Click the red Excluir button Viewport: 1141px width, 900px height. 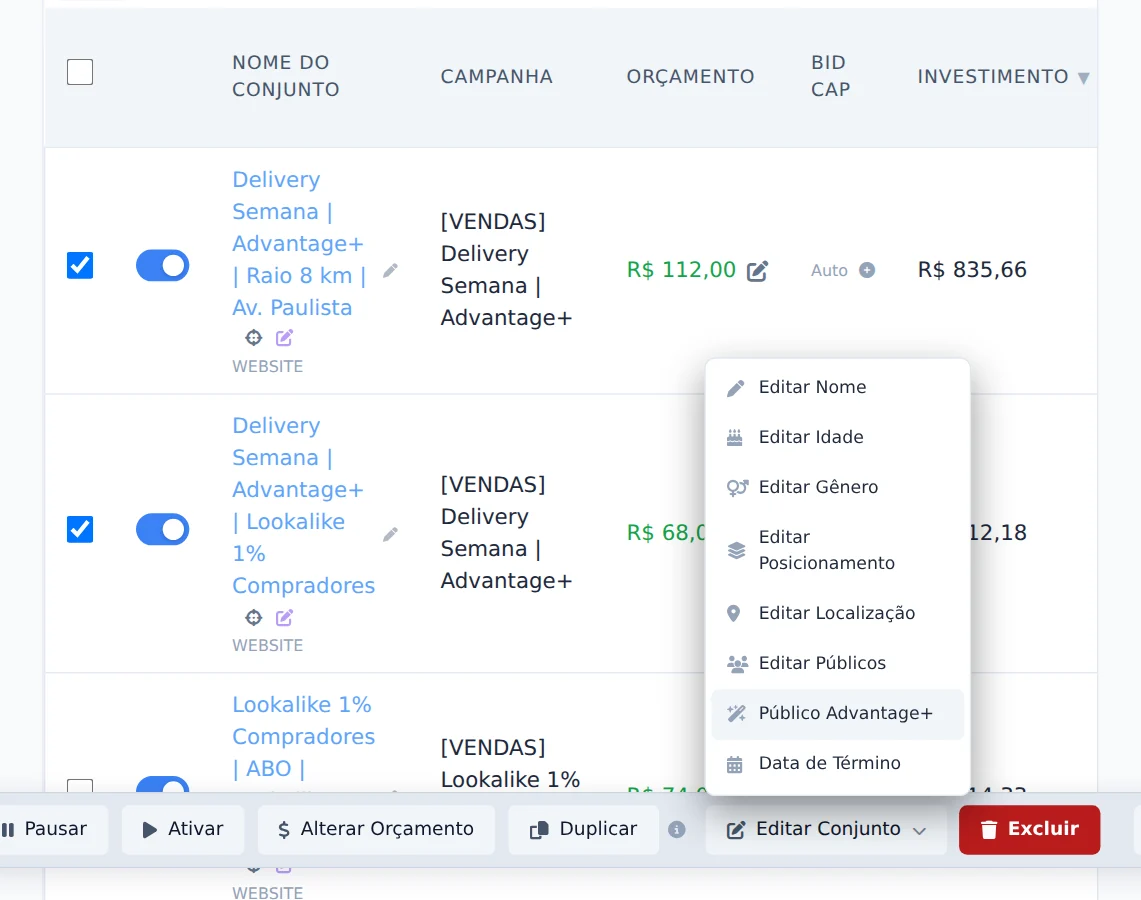(1029, 829)
